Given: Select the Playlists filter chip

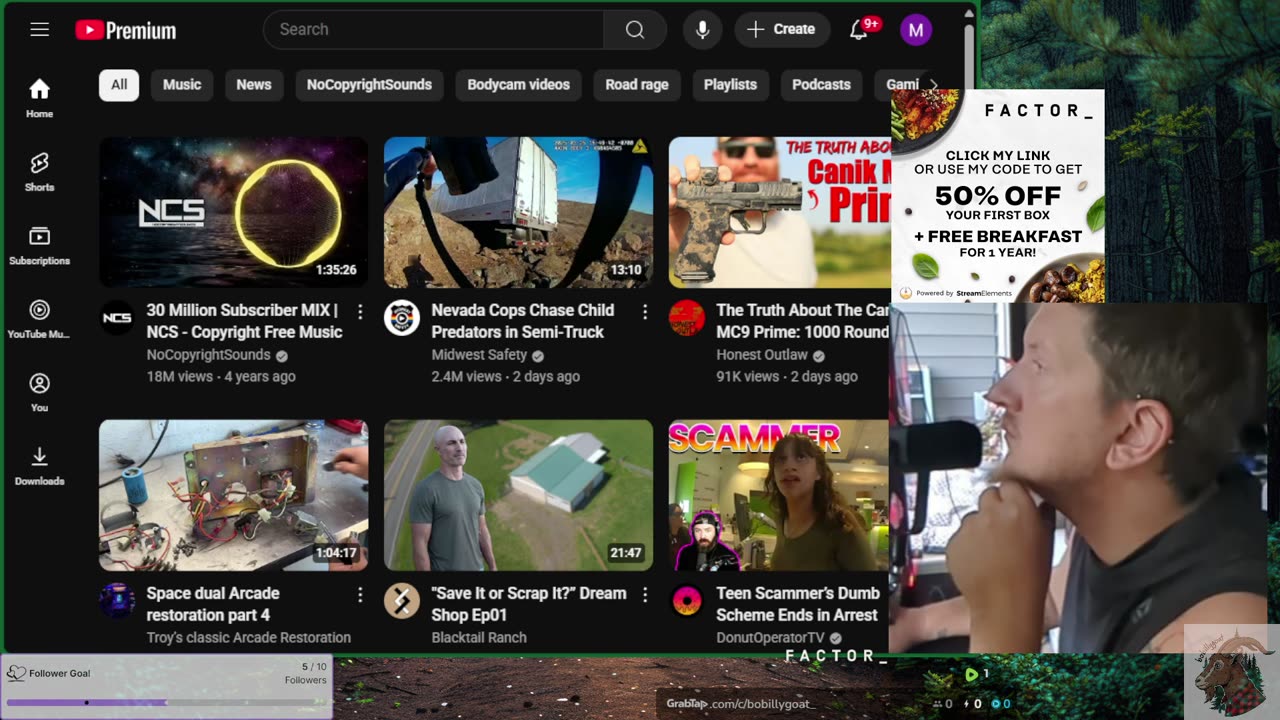Looking at the screenshot, I should [730, 85].
